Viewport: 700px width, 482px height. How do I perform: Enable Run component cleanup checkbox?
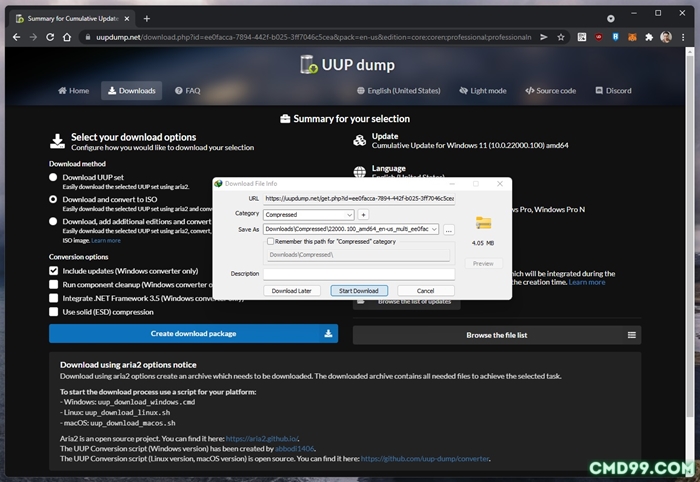pos(54,284)
